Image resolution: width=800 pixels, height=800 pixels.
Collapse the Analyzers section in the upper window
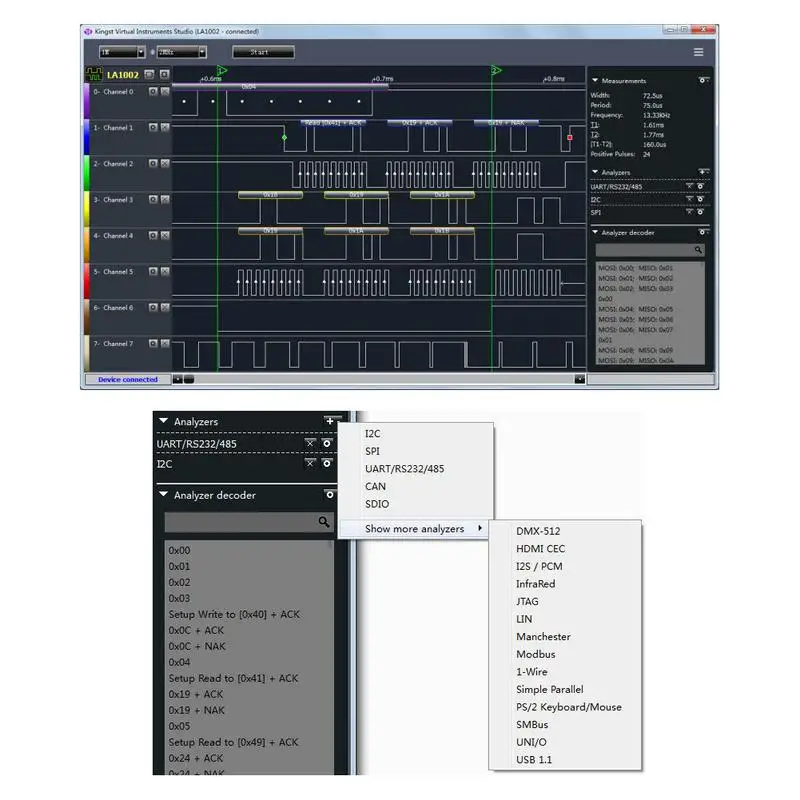coord(595,172)
